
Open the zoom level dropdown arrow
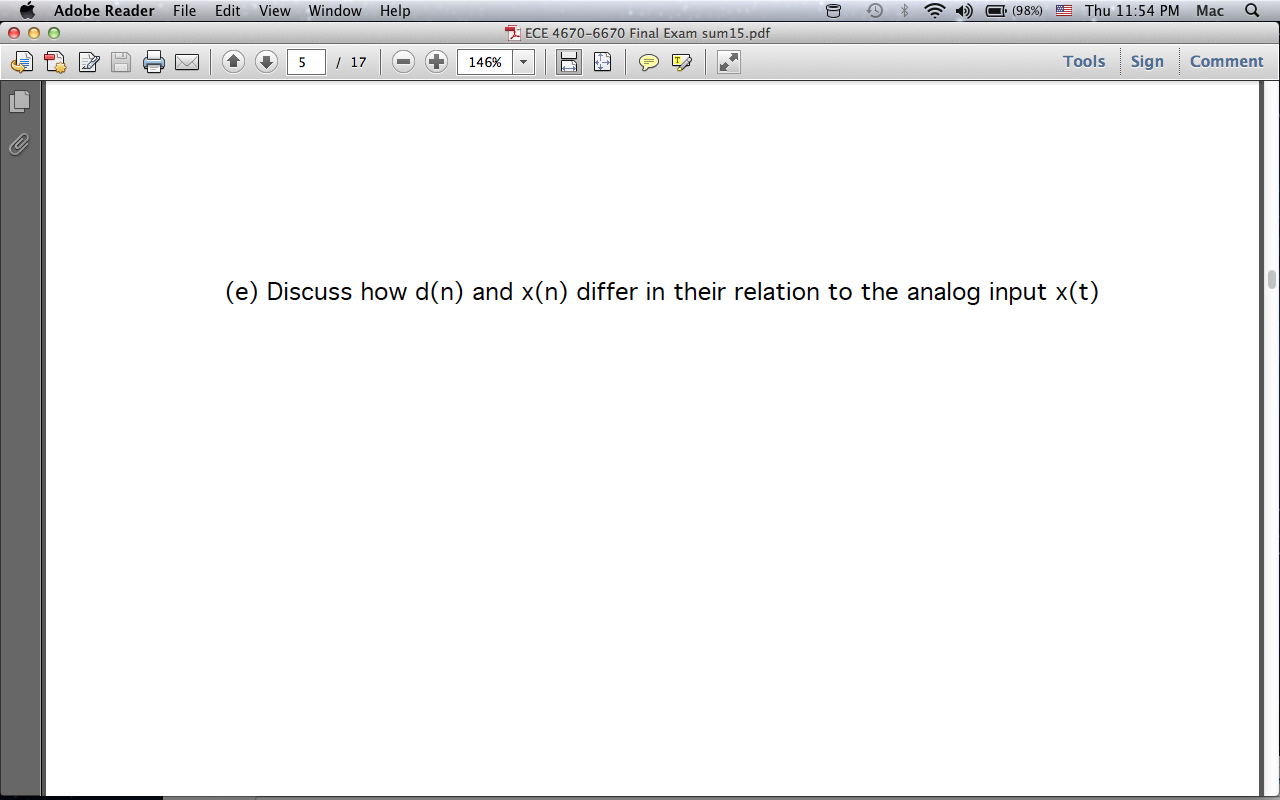tap(524, 62)
